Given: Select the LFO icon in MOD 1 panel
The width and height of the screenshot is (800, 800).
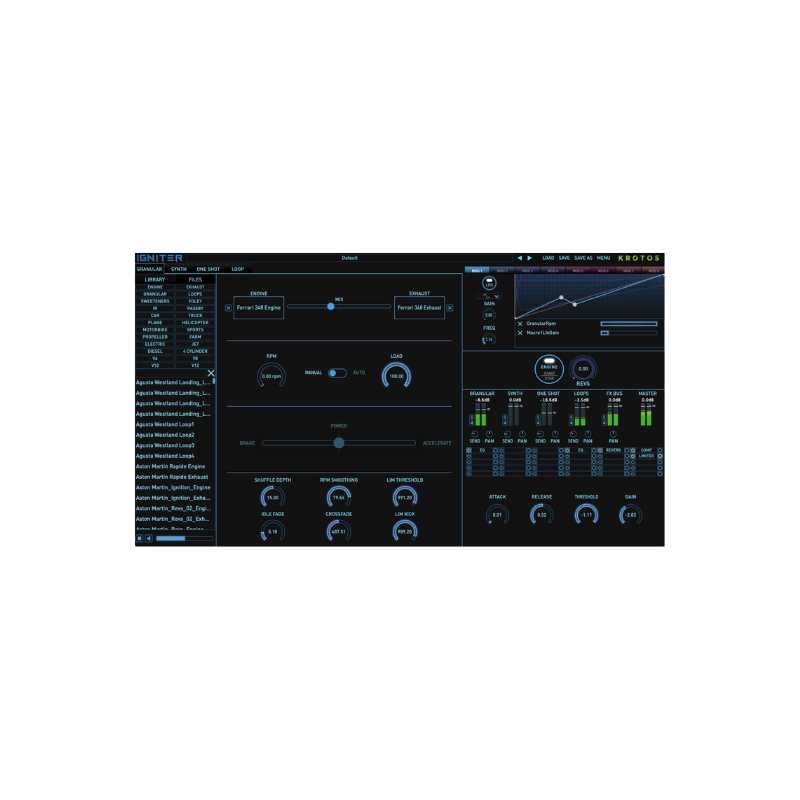Looking at the screenshot, I should pyautogui.click(x=489, y=283).
